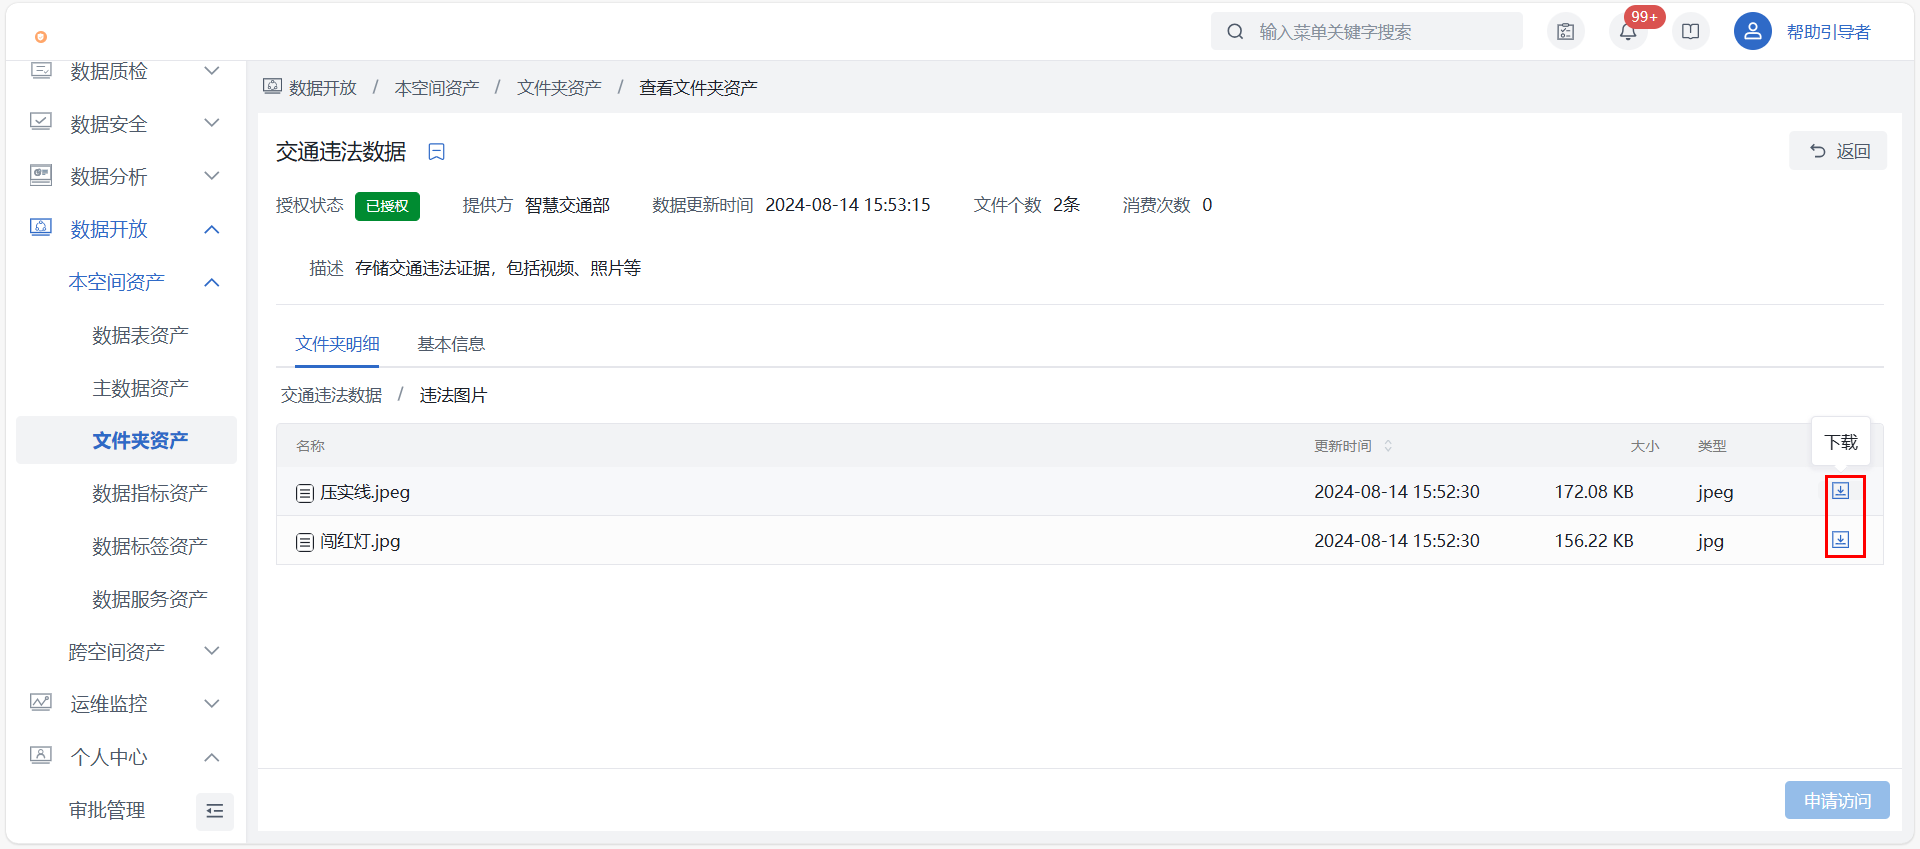Screen dimensions: 1920x849
Task: Click the 返回 button
Action: coord(1837,151)
